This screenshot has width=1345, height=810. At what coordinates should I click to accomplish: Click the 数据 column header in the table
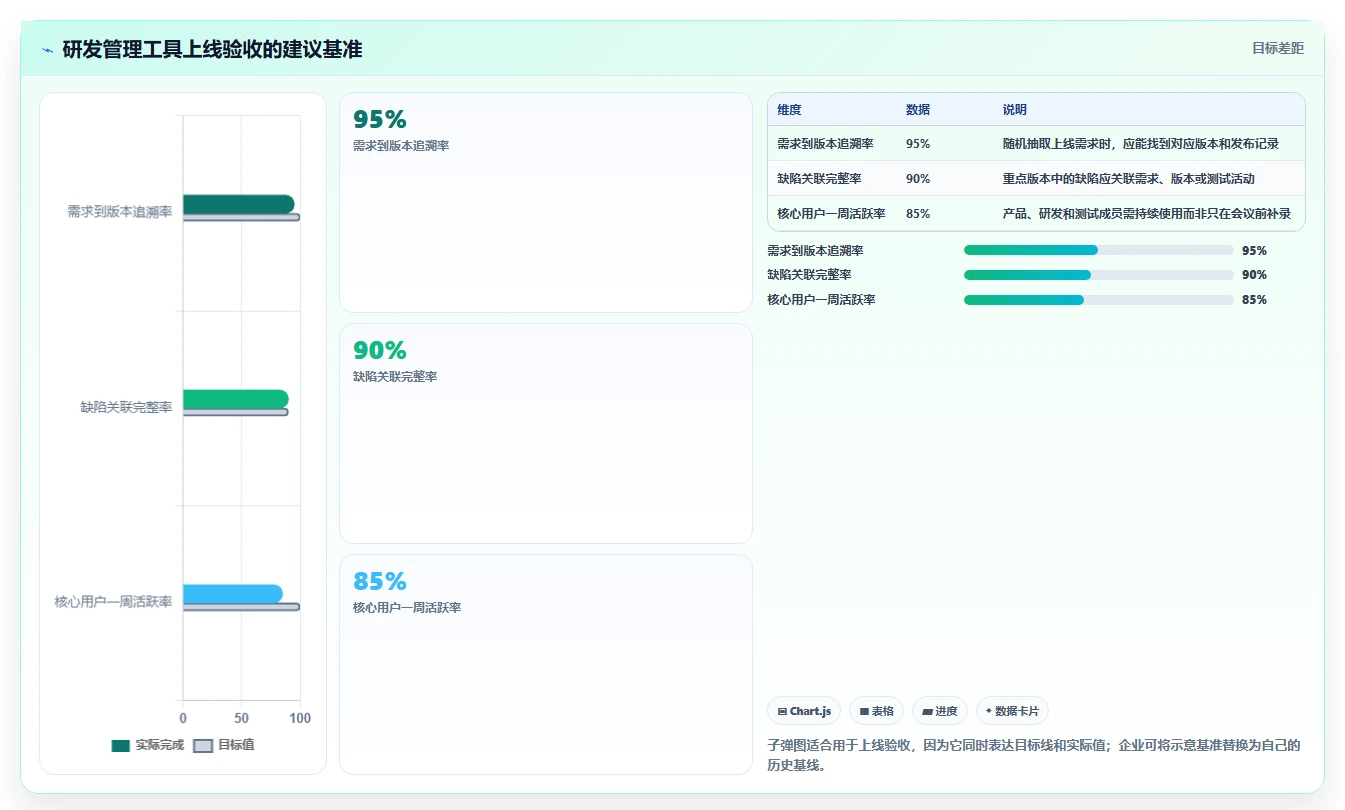(917, 110)
